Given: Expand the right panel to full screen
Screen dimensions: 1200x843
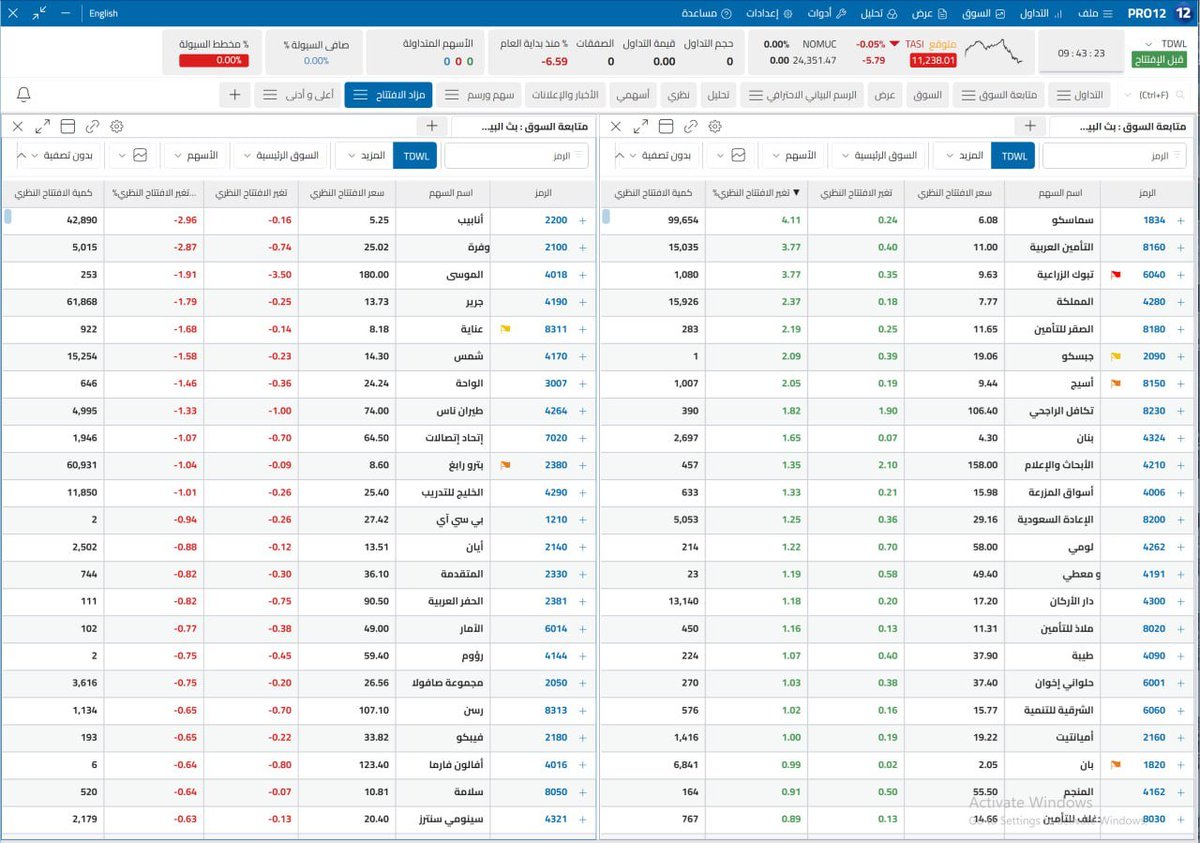Looking at the screenshot, I should [x=640, y=127].
